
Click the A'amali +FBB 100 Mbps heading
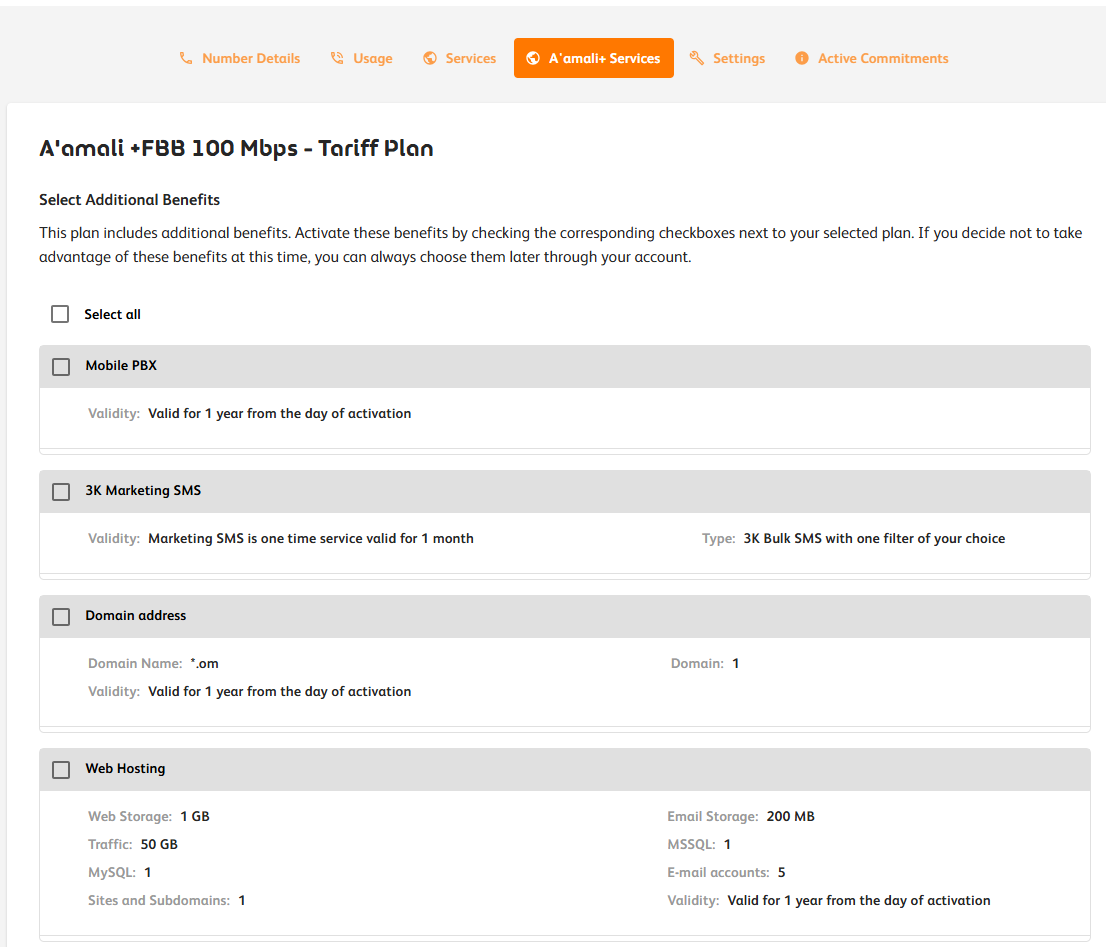pyautogui.click(x=236, y=149)
